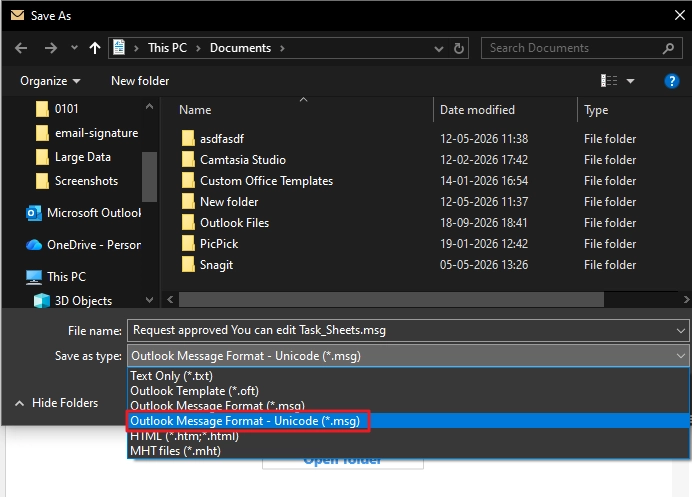
Task: Click the Microsoft Outlook icon in sidebar
Action: pyautogui.click(x=34, y=213)
